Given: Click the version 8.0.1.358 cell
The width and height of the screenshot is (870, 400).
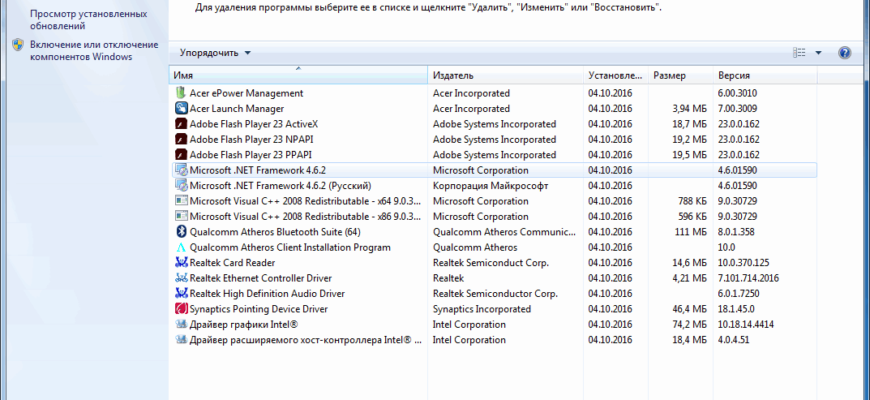Looking at the screenshot, I should point(736,232).
